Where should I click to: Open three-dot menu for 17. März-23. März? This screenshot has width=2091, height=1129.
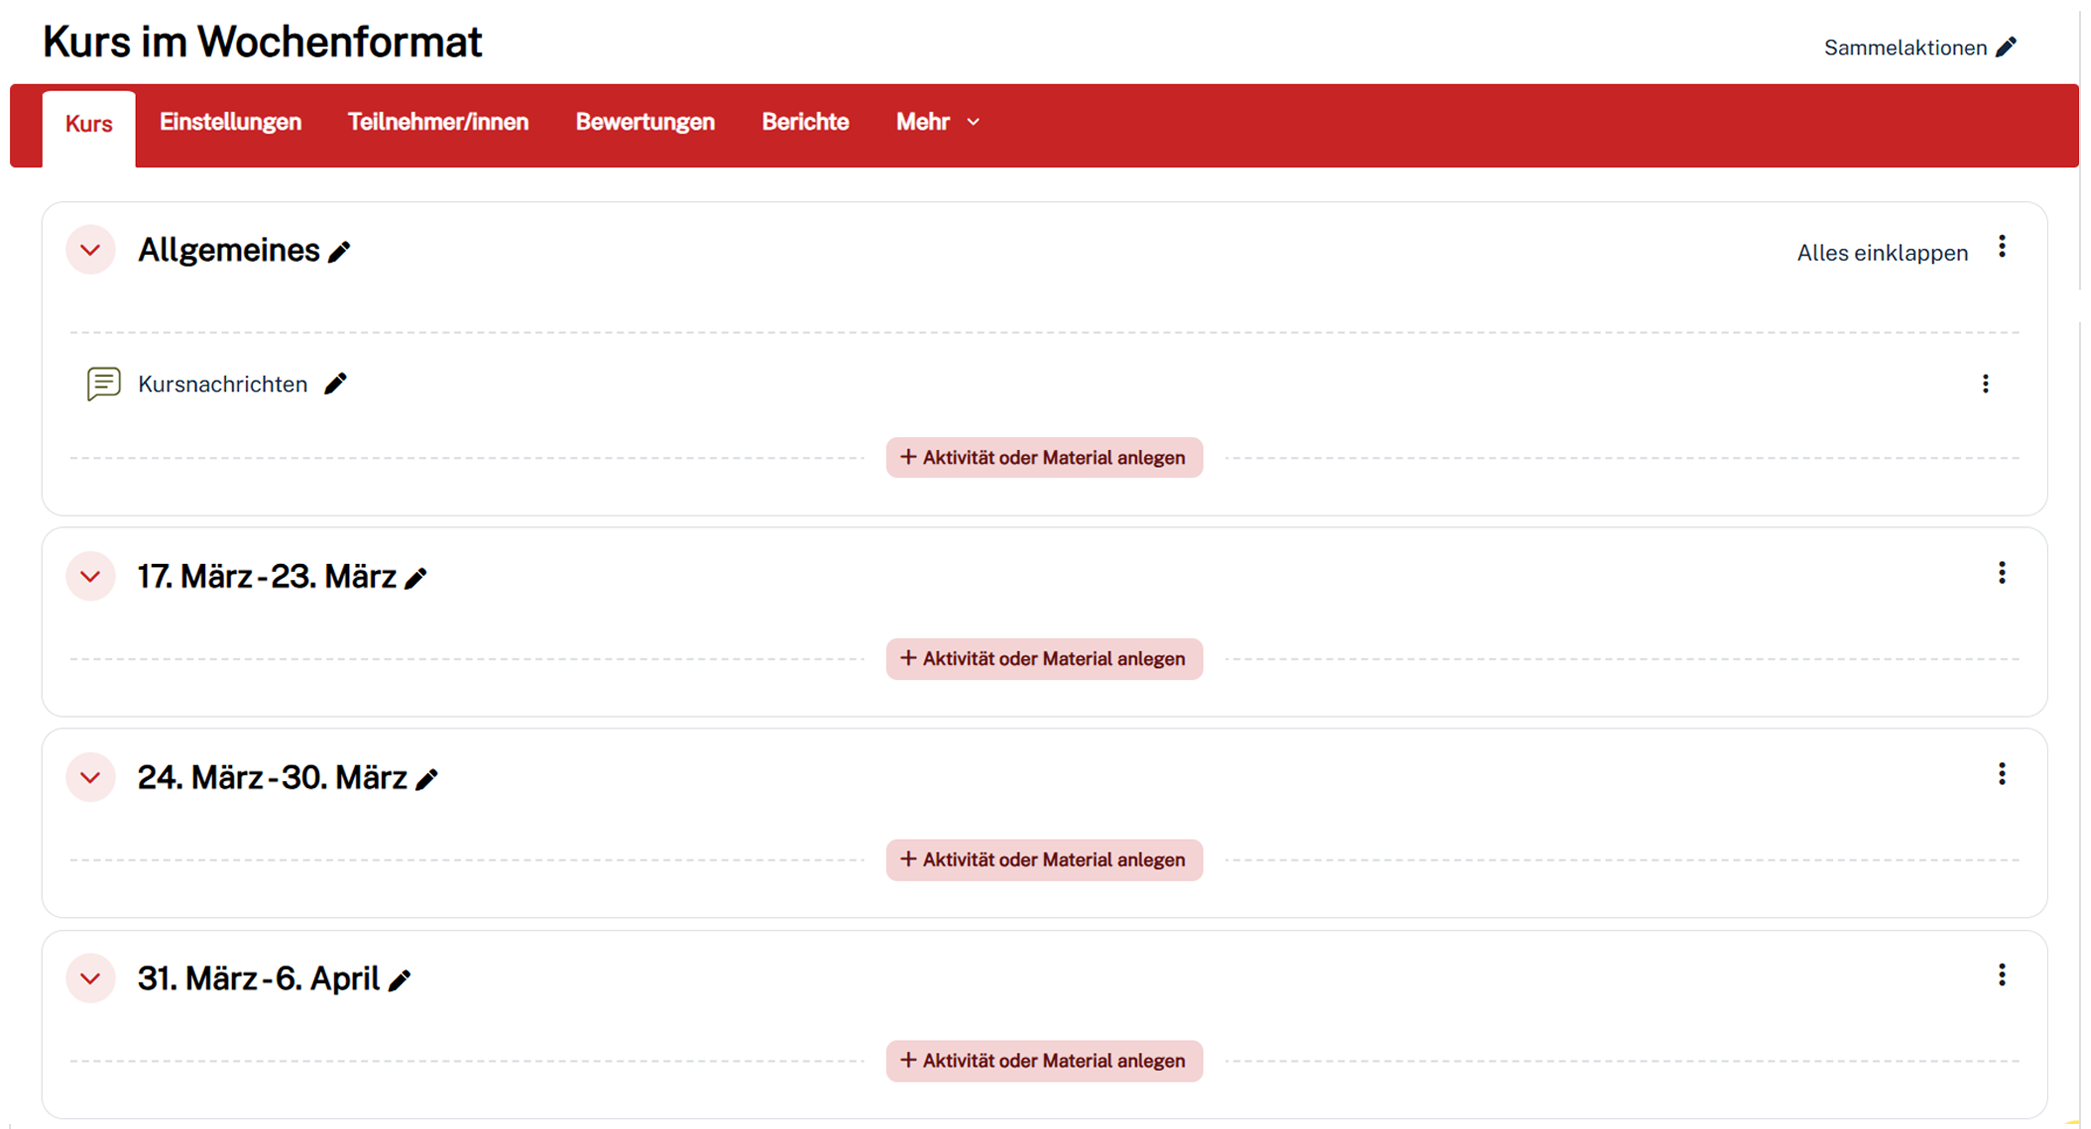(x=2001, y=573)
